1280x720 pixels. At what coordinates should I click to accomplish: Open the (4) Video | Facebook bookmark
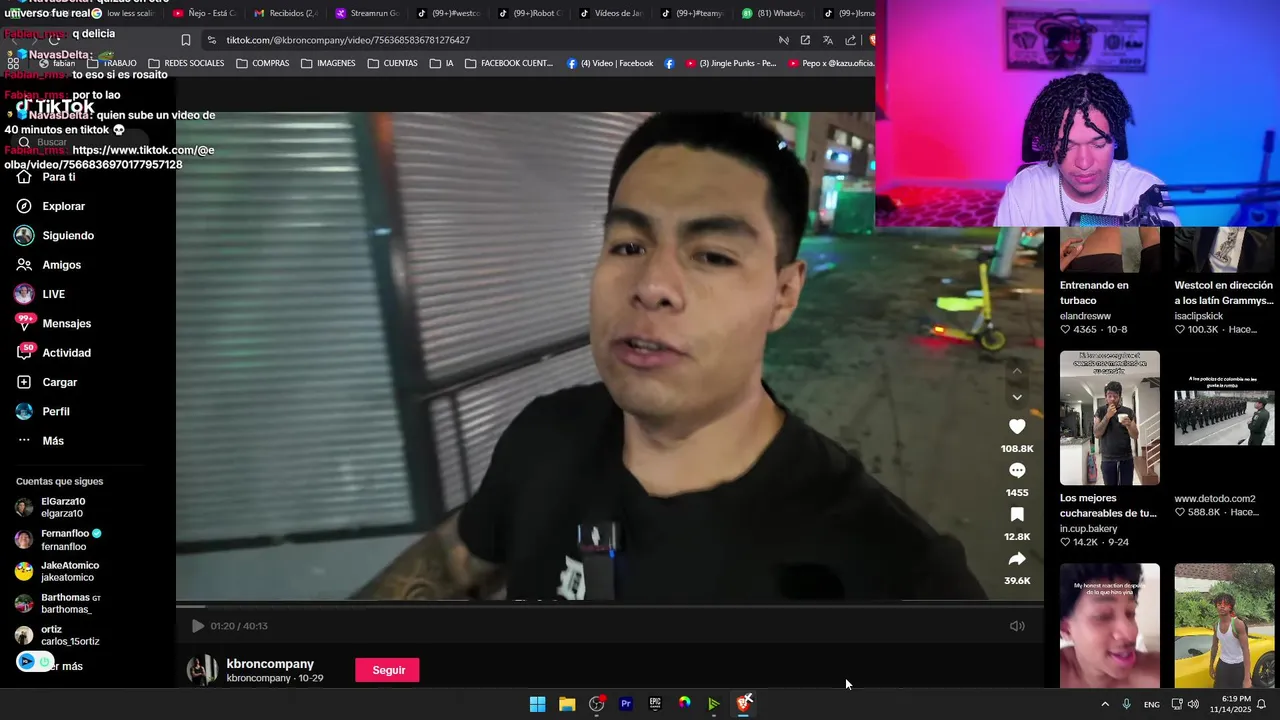610,63
